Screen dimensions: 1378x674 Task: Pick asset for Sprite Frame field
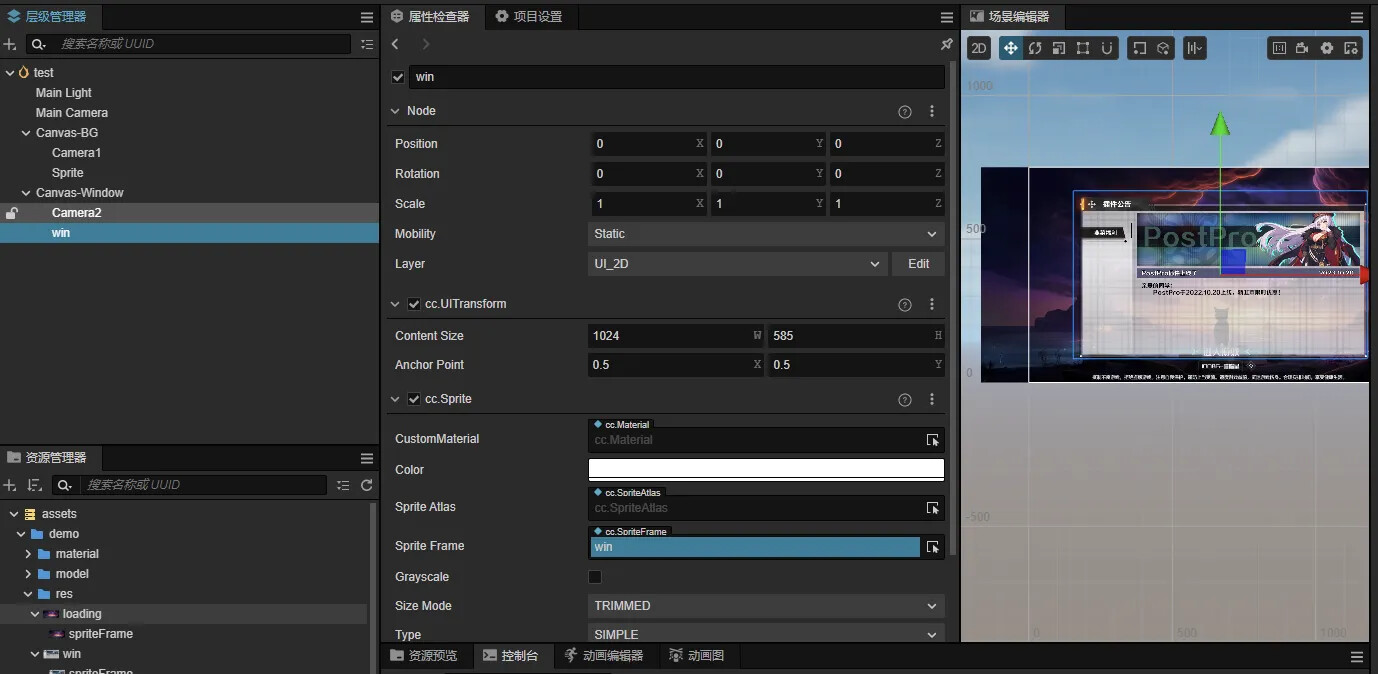[932, 547]
